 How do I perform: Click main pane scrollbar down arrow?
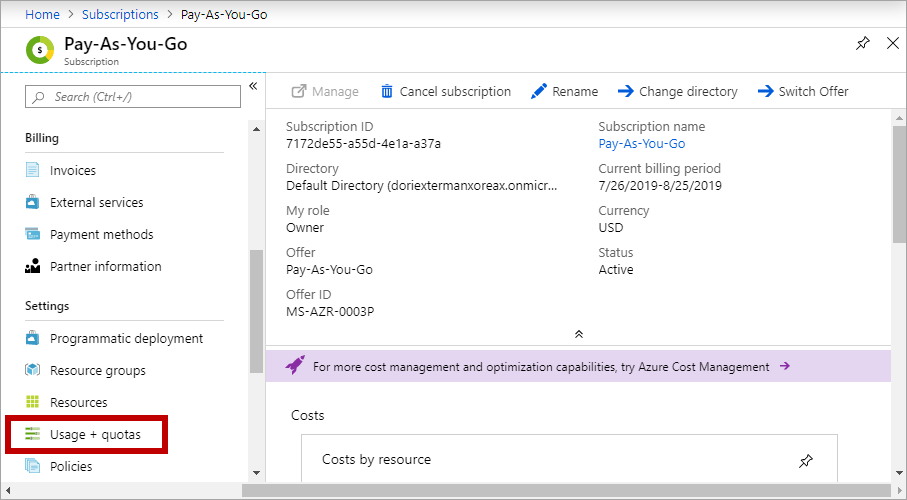click(x=899, y=473)
